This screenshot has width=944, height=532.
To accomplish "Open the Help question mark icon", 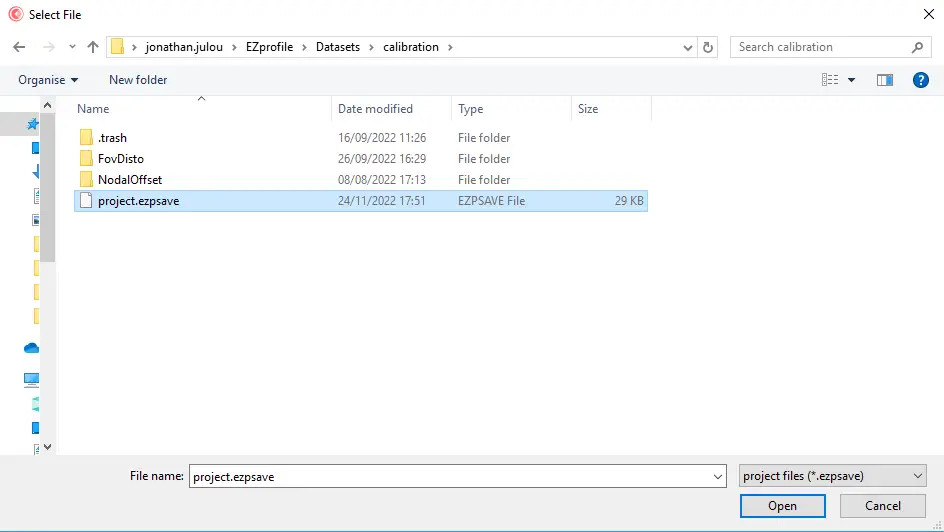I will (921, 80).
